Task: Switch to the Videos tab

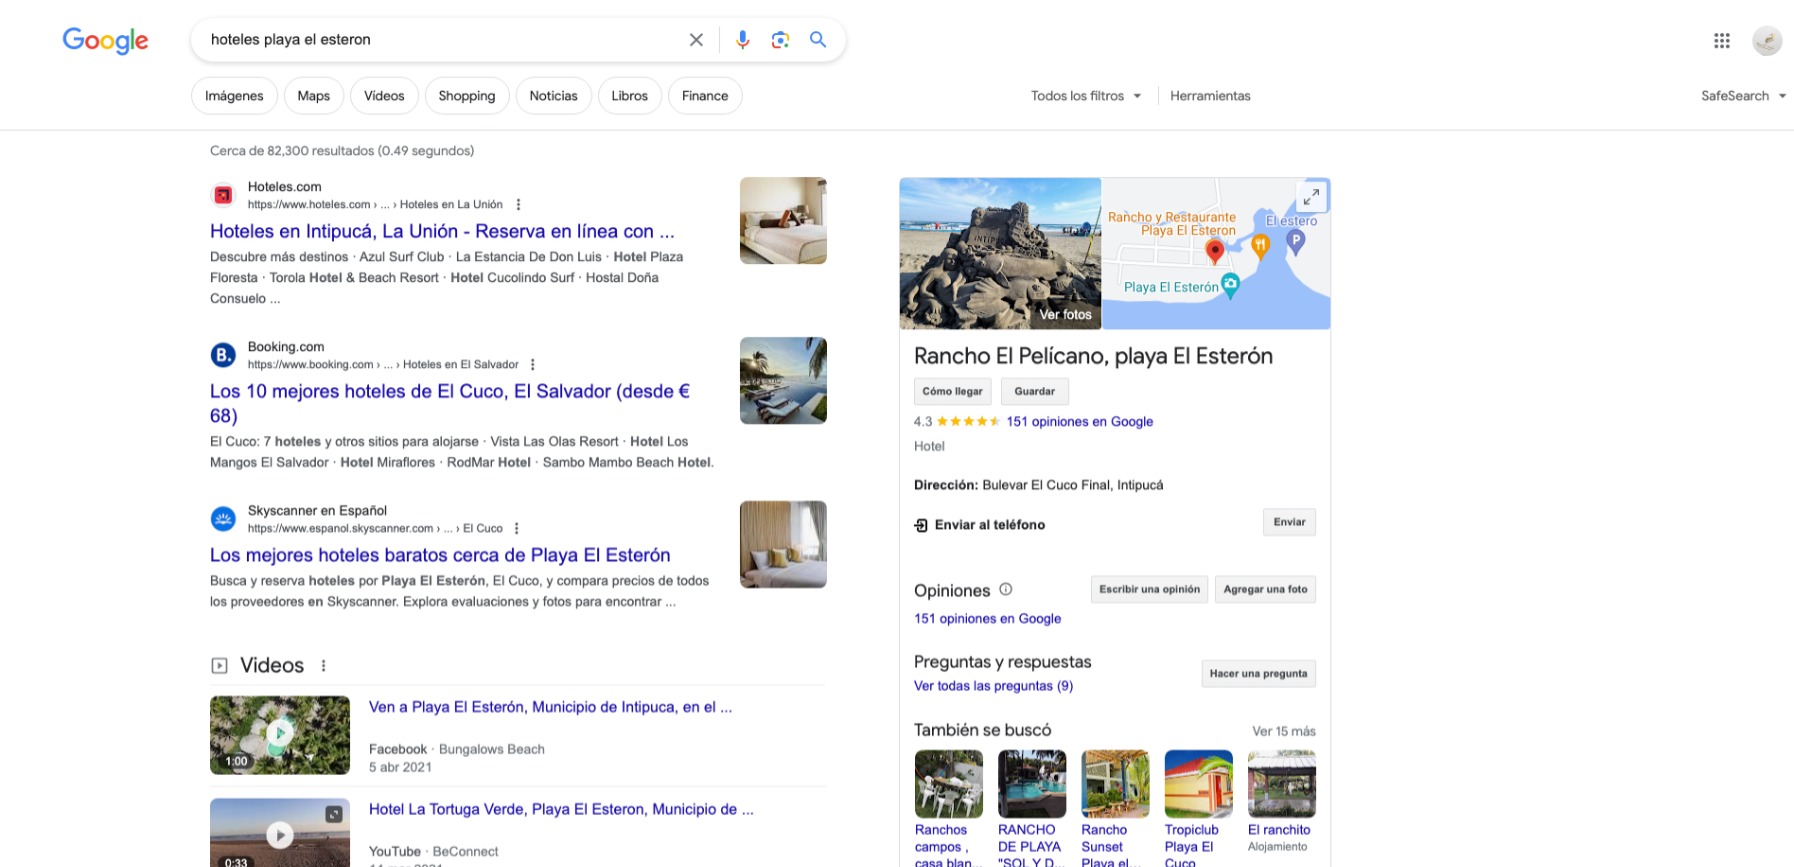Action: [x=384, y=96]
